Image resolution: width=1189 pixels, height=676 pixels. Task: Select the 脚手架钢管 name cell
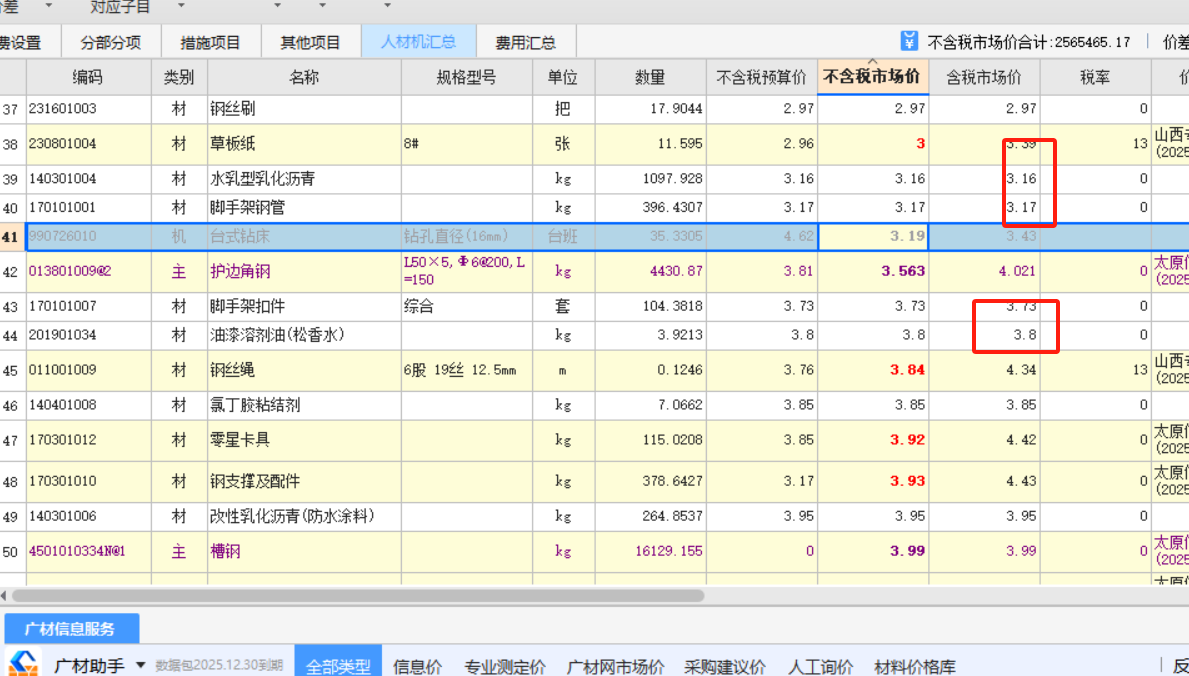304,207
